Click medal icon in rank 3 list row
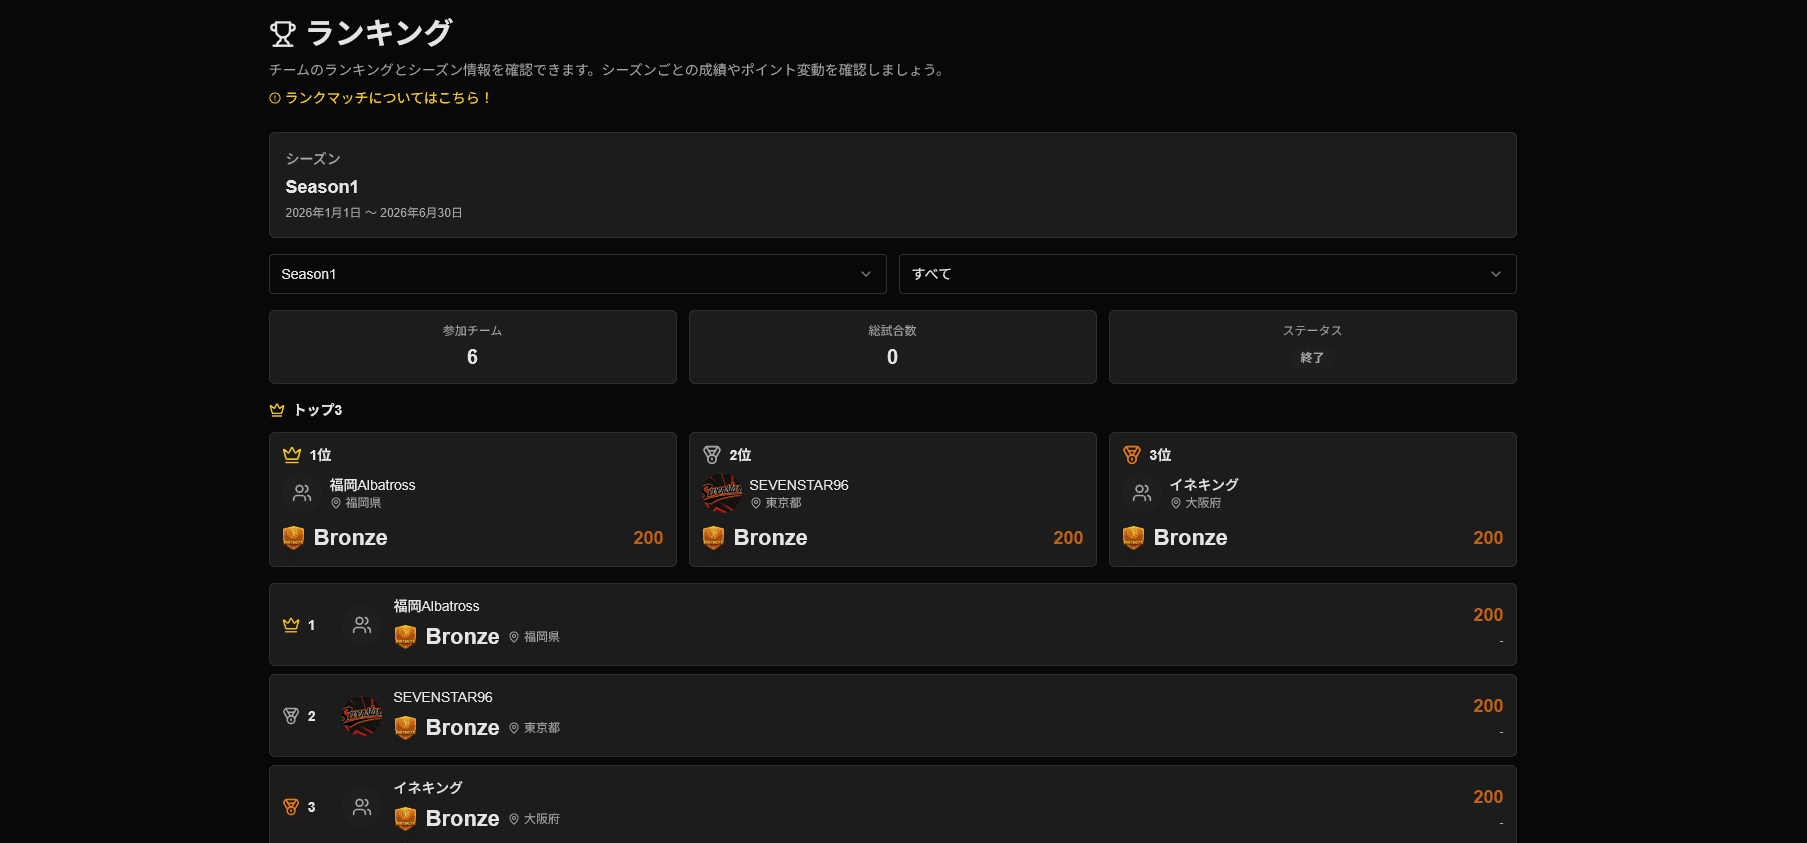This screenshot has width=1807, height=843. [x=291, y=807]
